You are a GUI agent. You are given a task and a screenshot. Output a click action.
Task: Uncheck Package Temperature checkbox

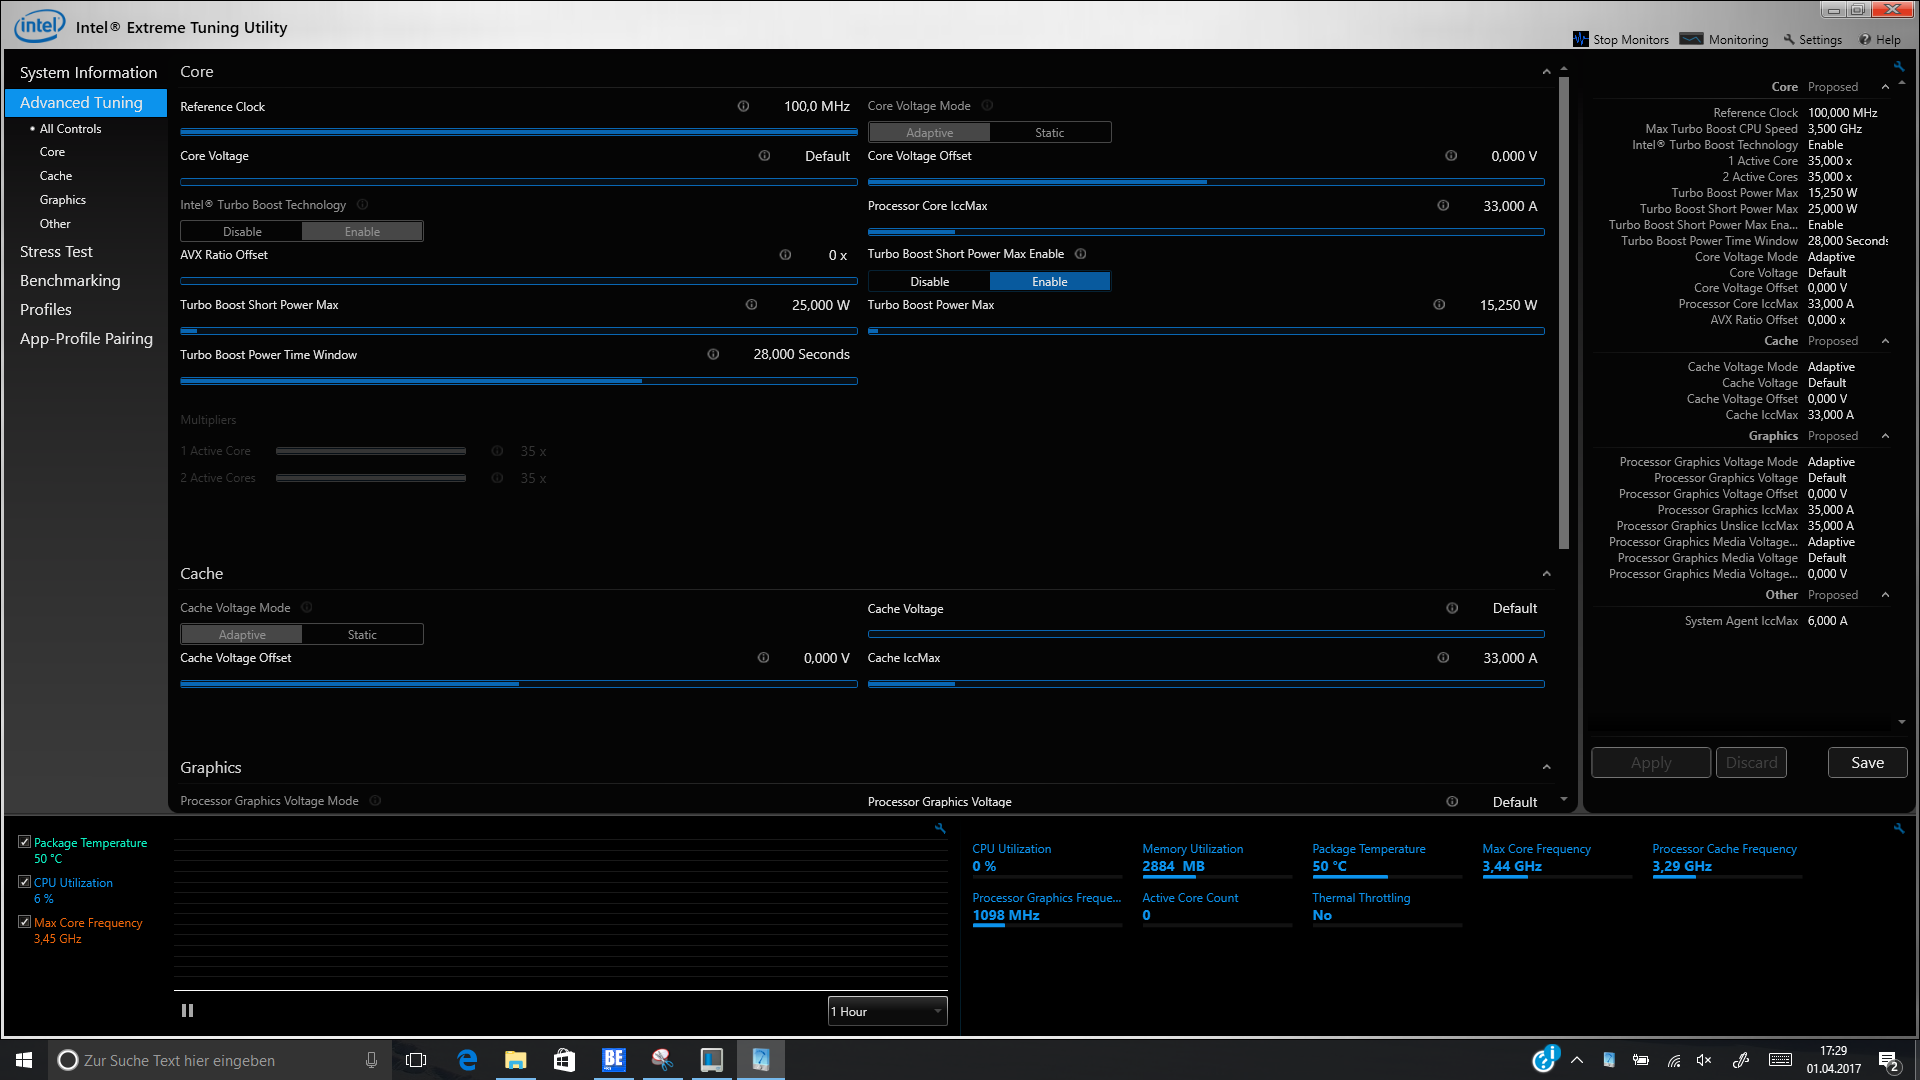click(25, 842)
